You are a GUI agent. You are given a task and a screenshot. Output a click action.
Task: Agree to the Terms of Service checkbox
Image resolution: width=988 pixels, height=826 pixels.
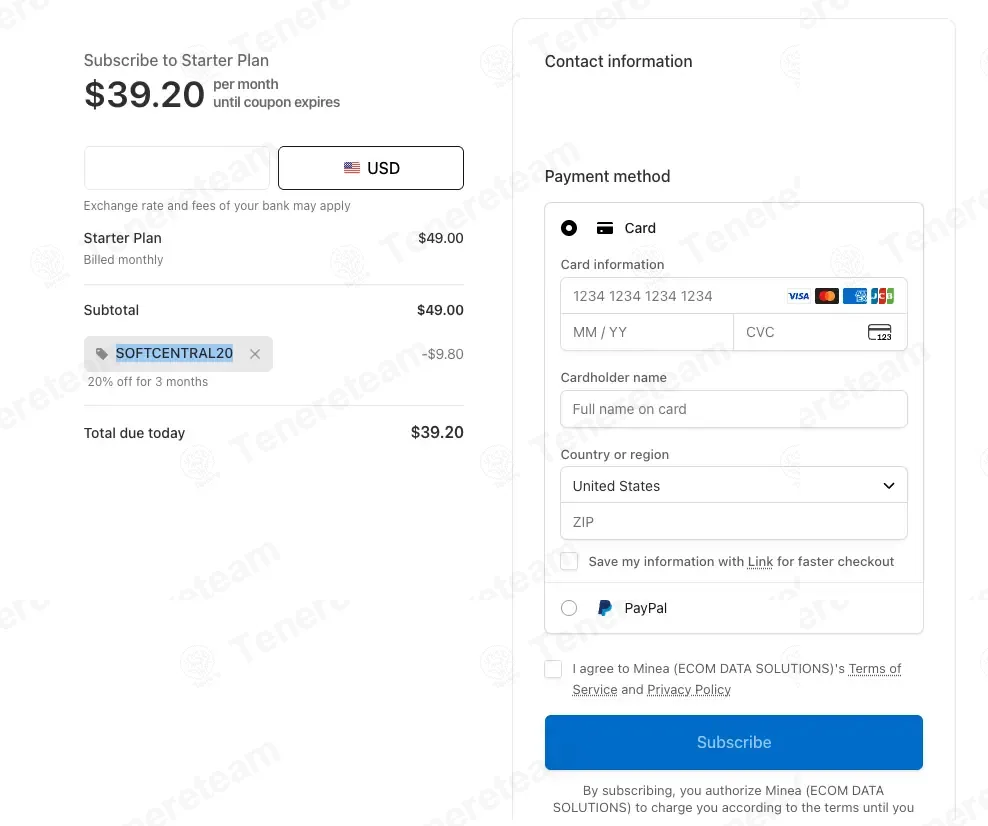coord(553,669)
